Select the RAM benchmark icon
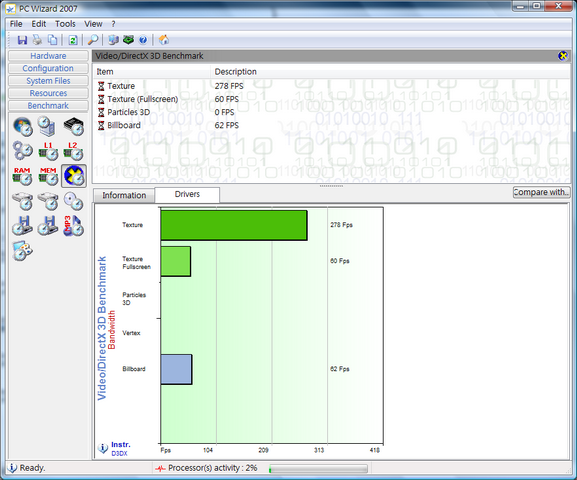 pyautogui.click(x=22, y=176)
